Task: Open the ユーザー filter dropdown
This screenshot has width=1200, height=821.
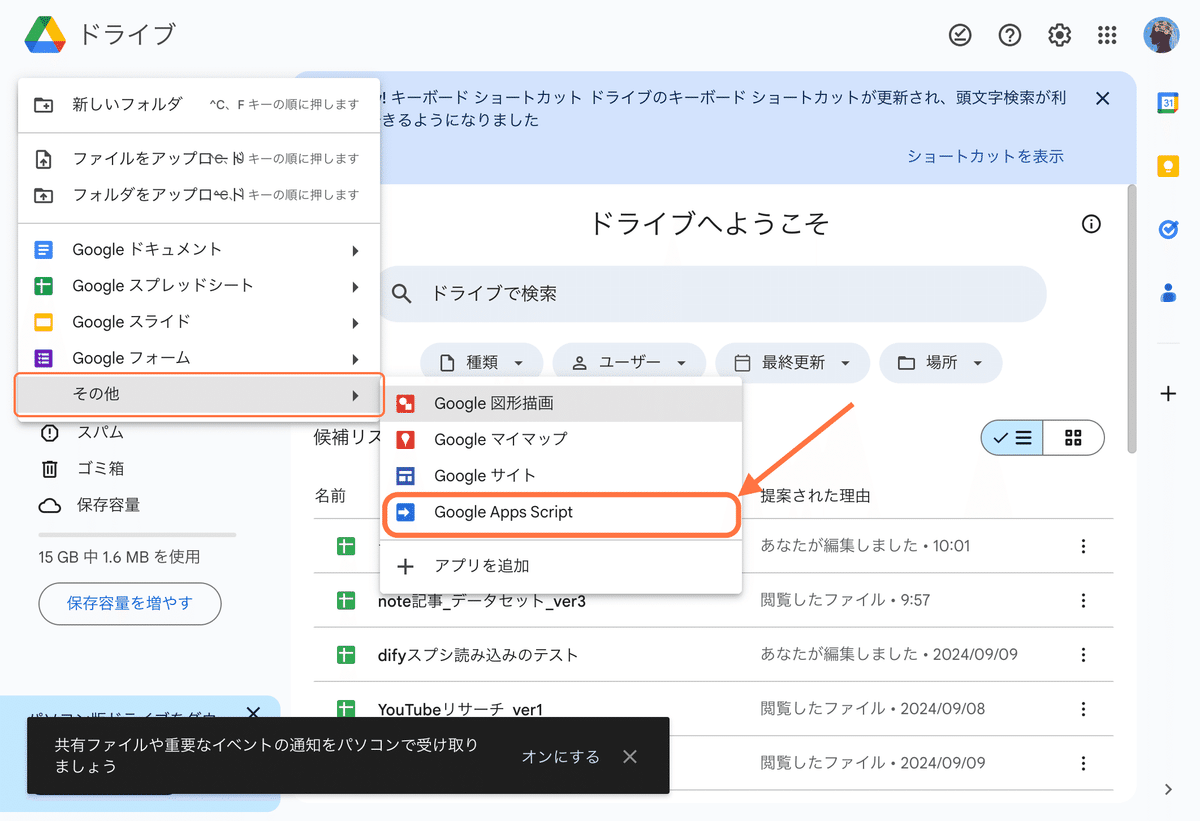Action: [x=629, y=363]
